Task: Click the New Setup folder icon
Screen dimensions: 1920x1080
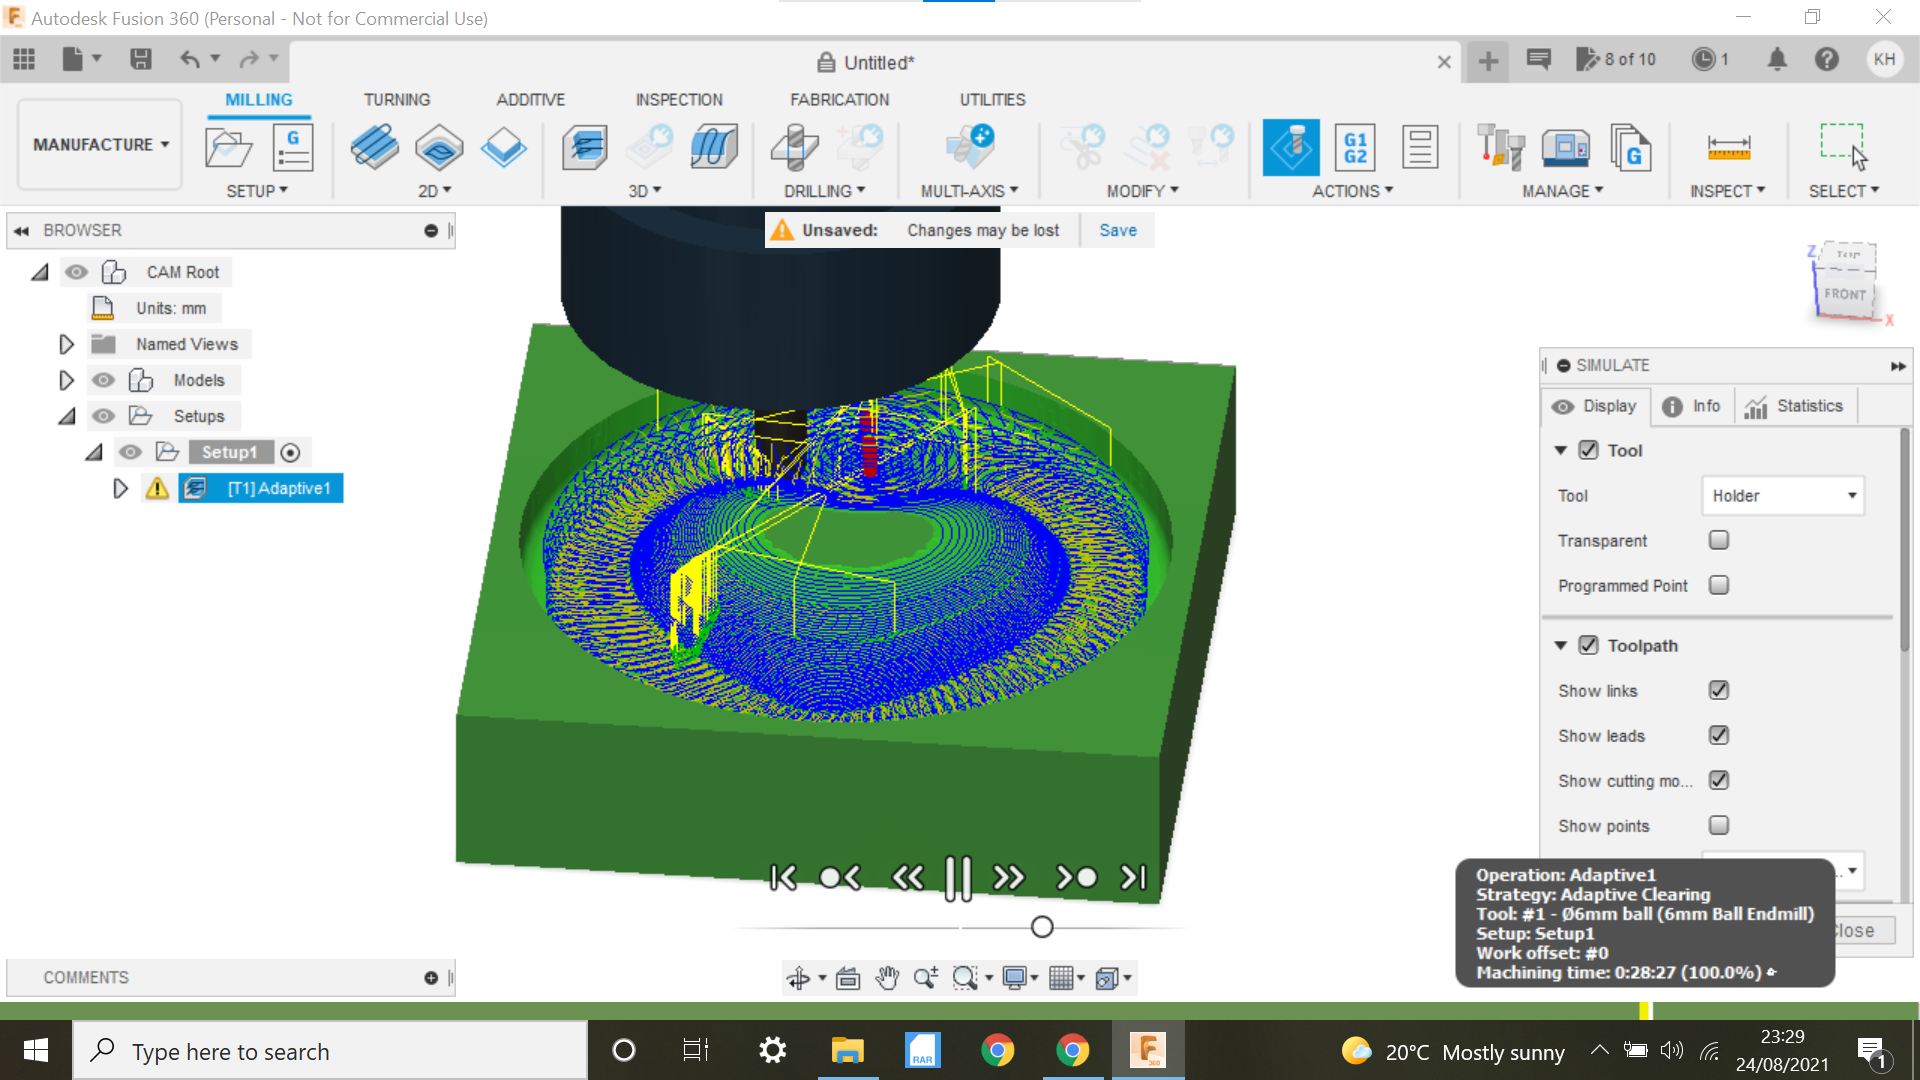Action: click(x=228, y=148)
